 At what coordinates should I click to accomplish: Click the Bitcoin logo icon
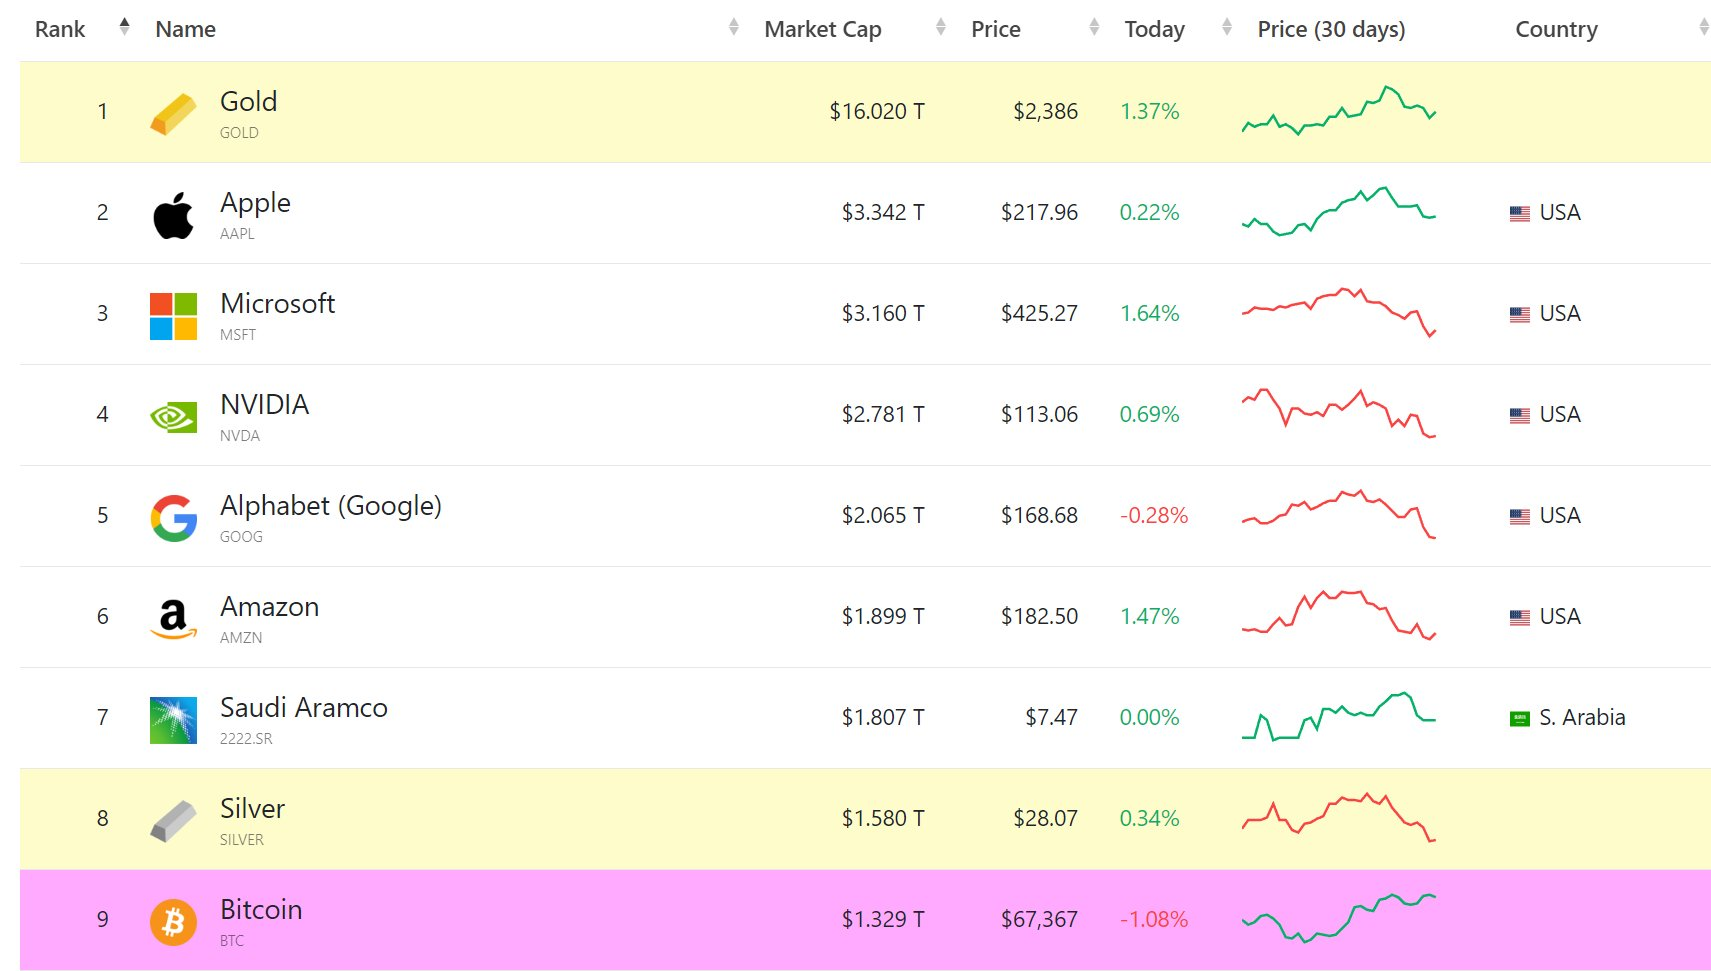173,922
